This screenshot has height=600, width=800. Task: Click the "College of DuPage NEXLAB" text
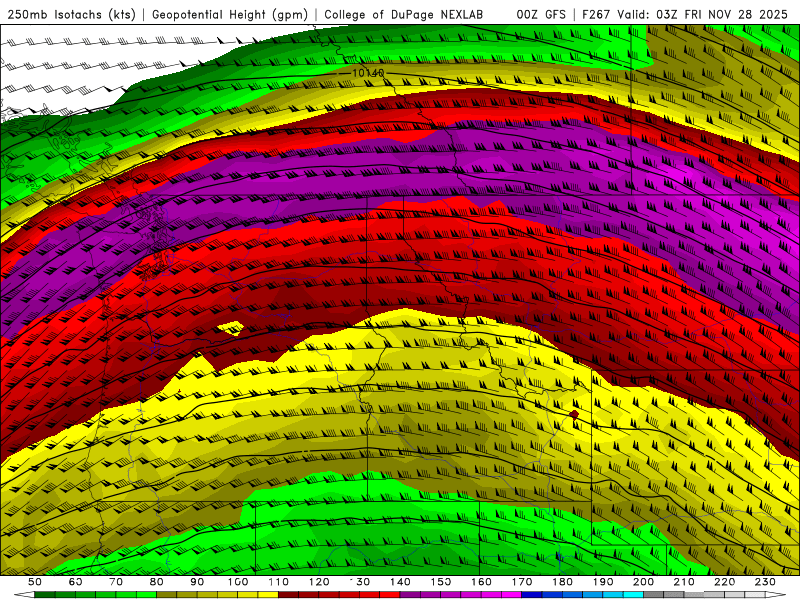(404, 15)
